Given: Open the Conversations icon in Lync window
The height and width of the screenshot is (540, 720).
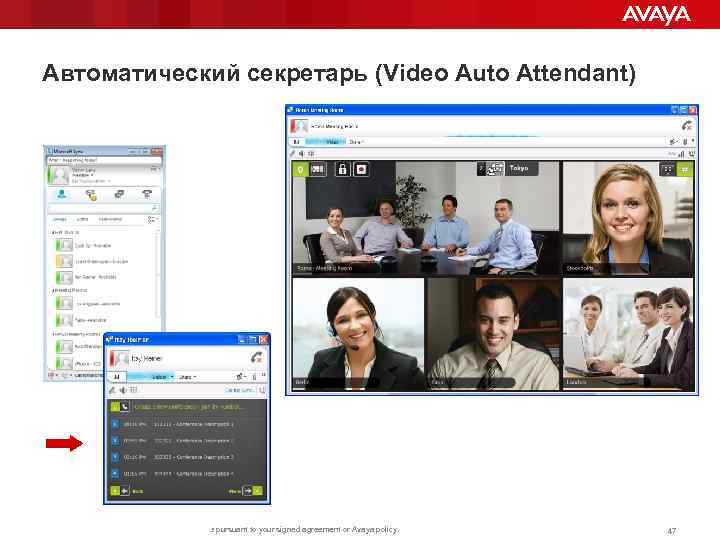Looking at the screenshot, I should pyautogui.click(x=119, y=195).
